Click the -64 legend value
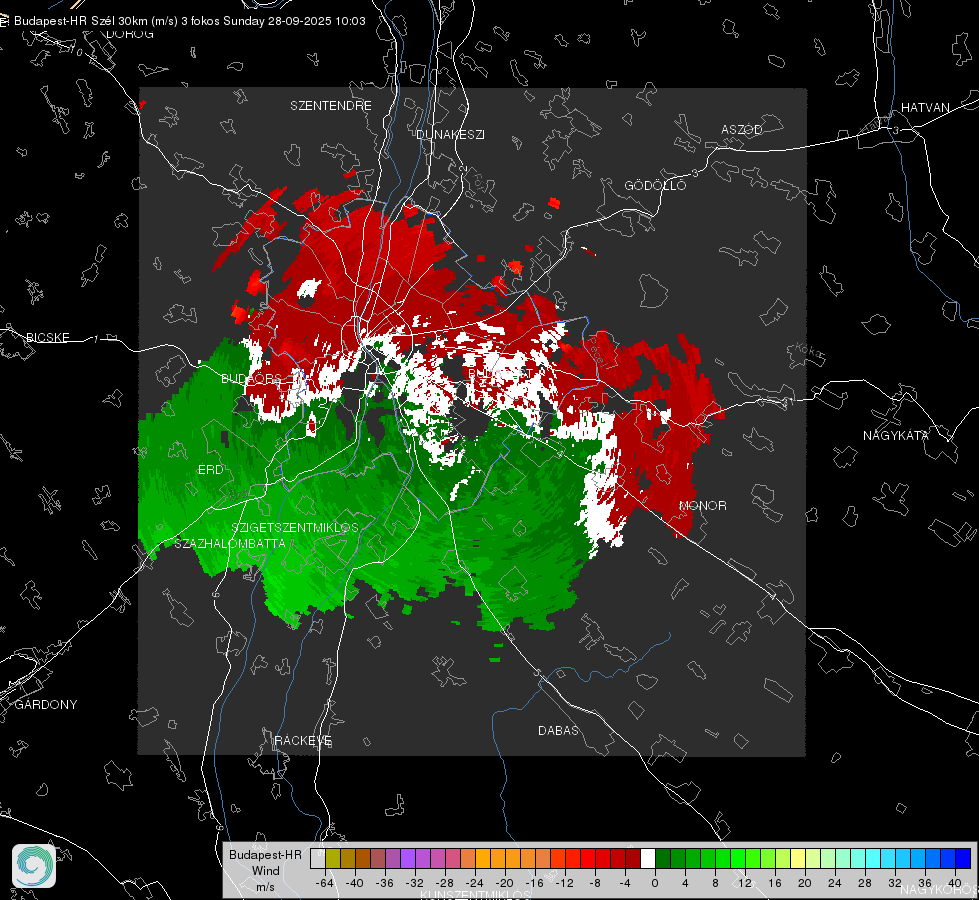 click(325, 883)
